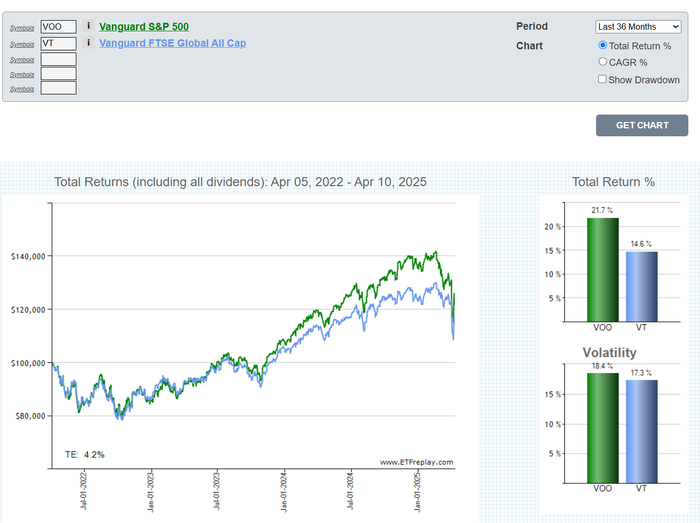Click the third, empty symbol input field
Viewport: 700px width, 523px height.
[59, 59]
